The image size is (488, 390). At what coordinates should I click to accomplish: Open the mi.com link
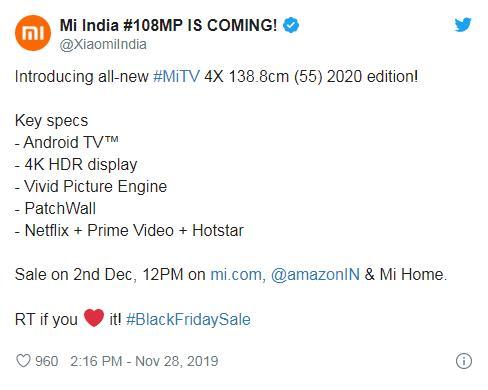[238, 275]
